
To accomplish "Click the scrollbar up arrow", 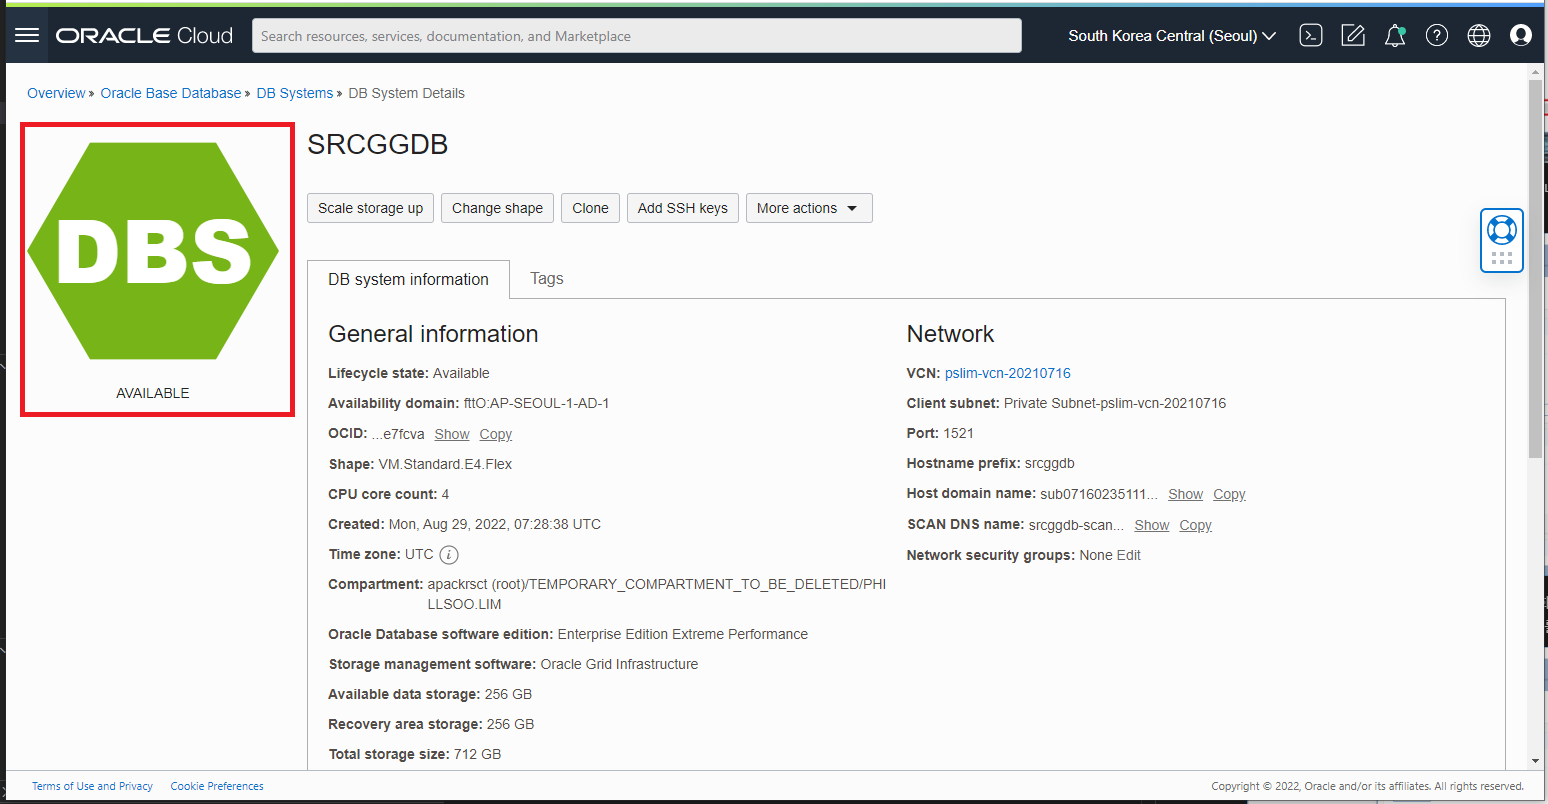I will 1536,73.
